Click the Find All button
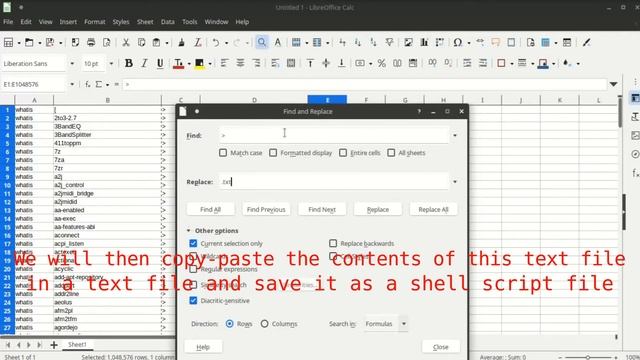 211,209
